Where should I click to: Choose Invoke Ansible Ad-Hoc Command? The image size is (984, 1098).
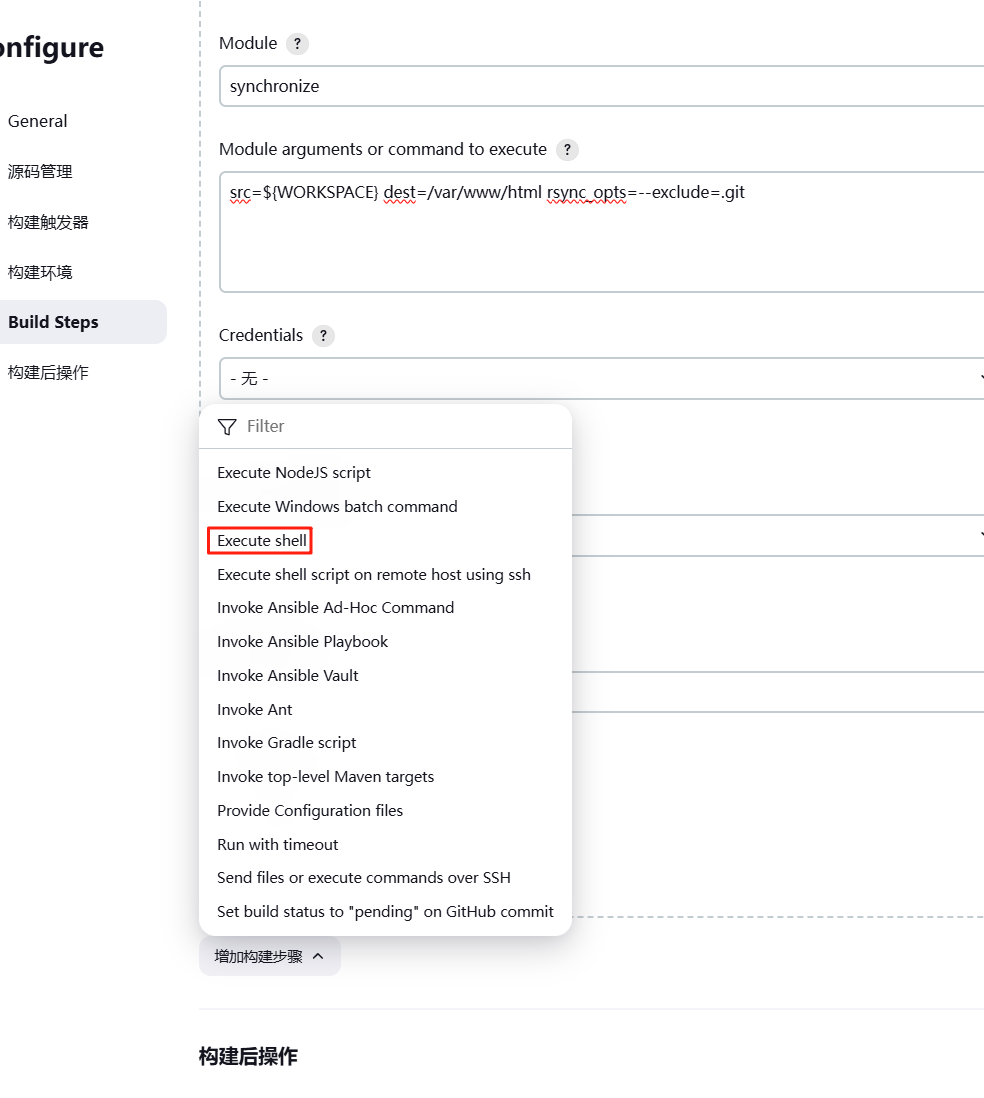coord(335,608)
